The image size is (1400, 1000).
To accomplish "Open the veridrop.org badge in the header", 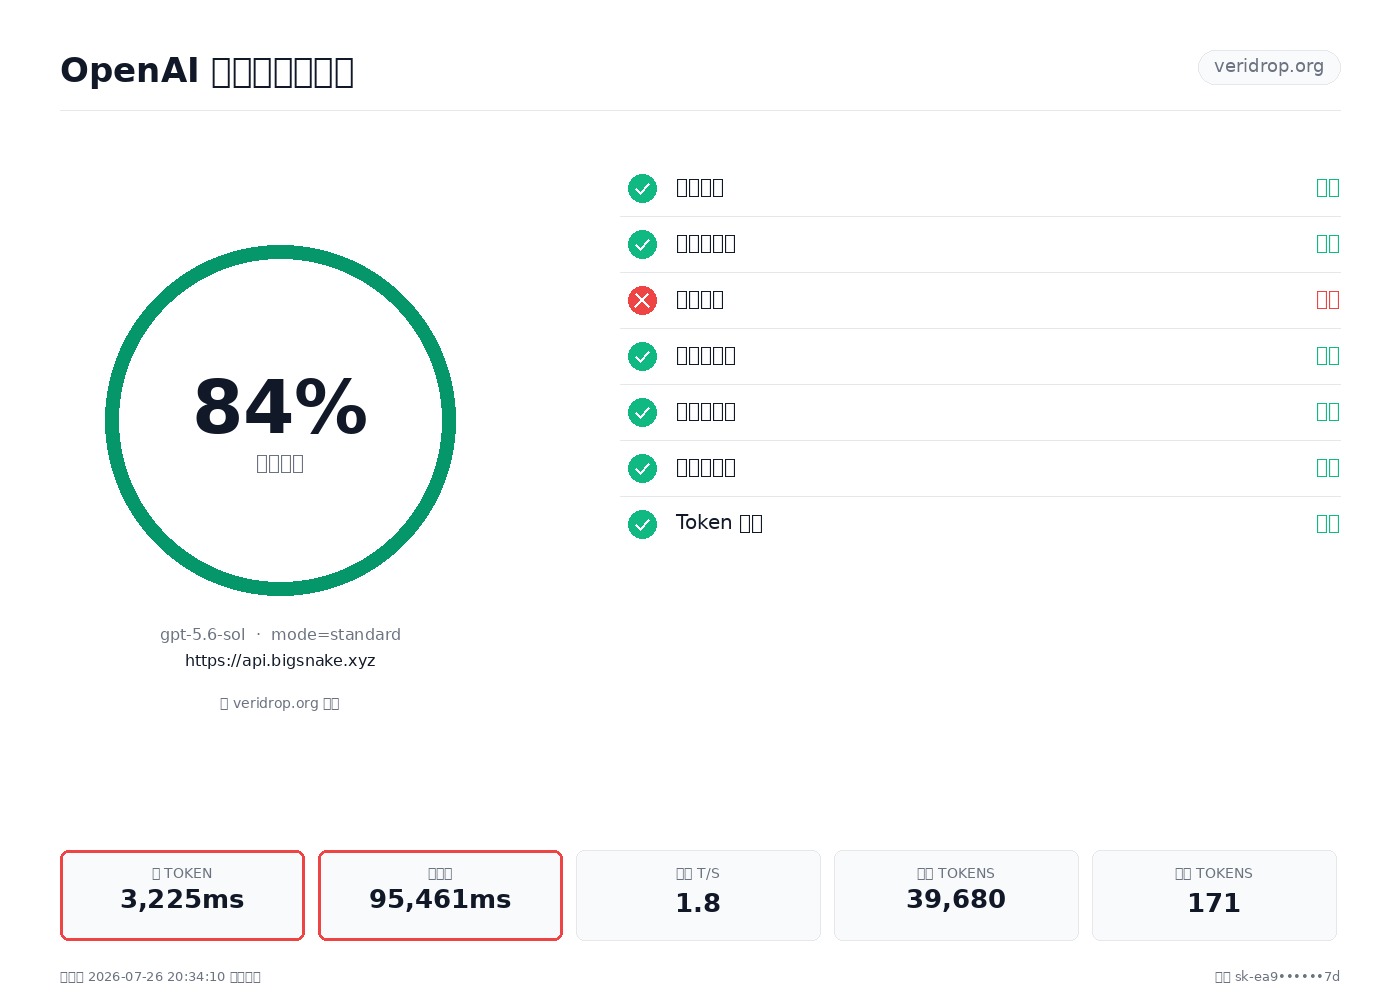I will click(1269, 67).
